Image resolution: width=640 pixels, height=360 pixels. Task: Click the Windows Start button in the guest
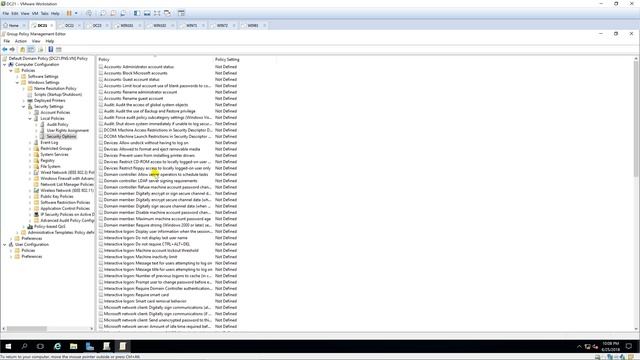(x=8, y=347)
